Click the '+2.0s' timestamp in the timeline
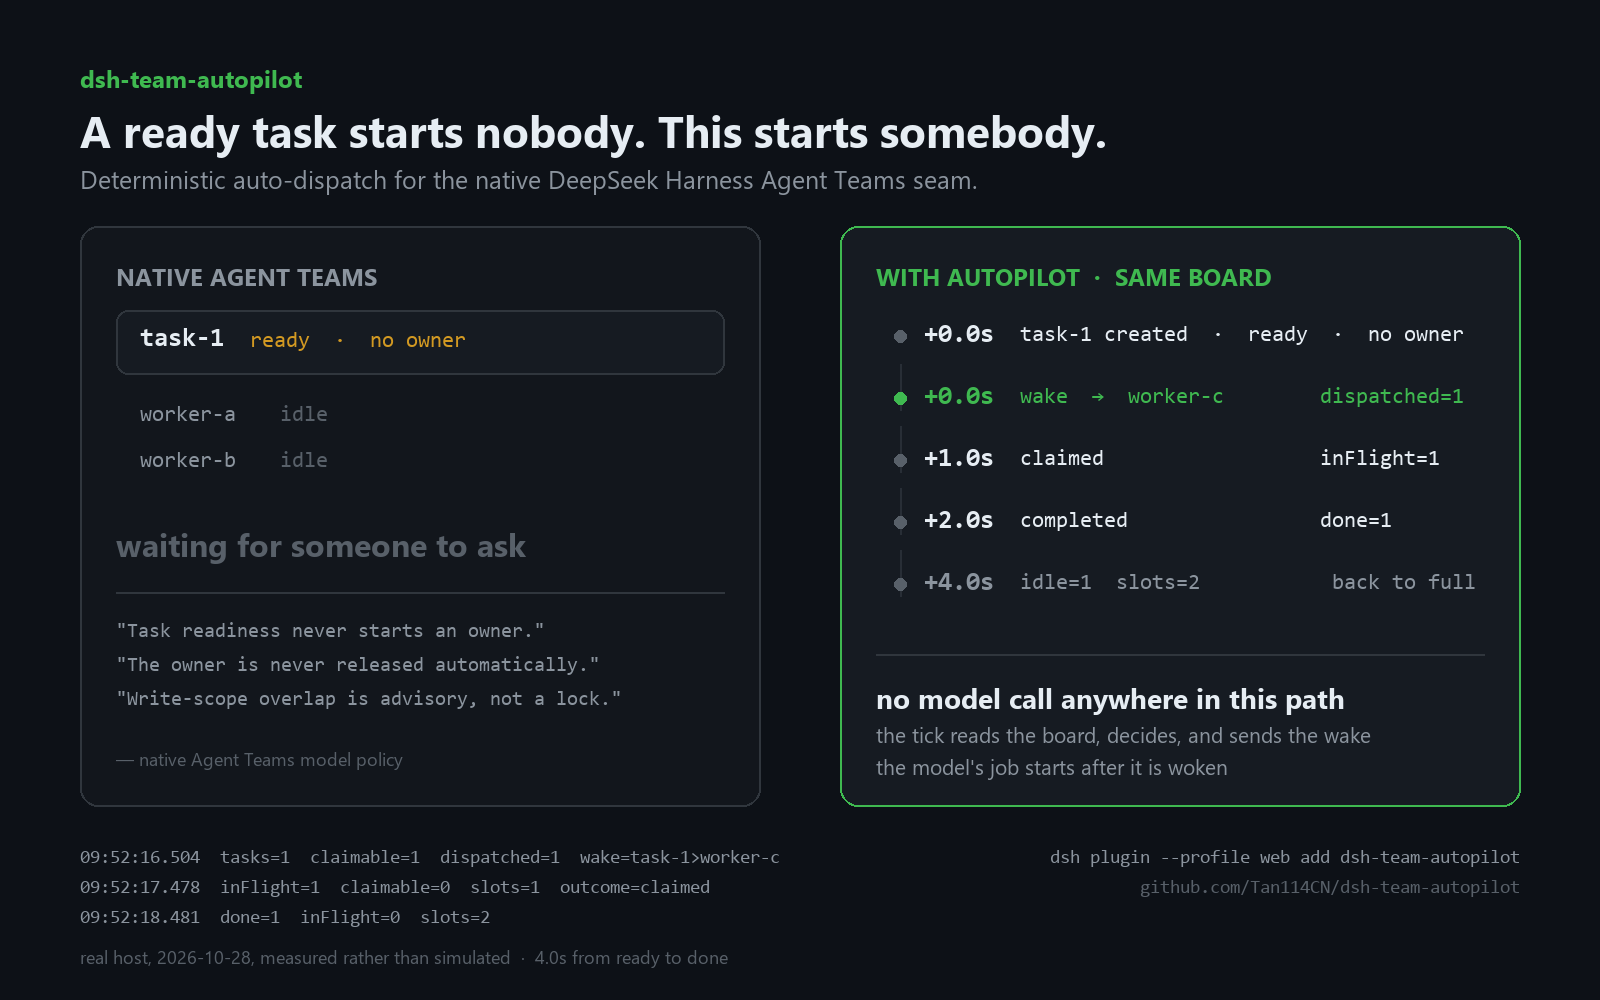This screenshot has width=1600, height=1000. tap(958, 520)
